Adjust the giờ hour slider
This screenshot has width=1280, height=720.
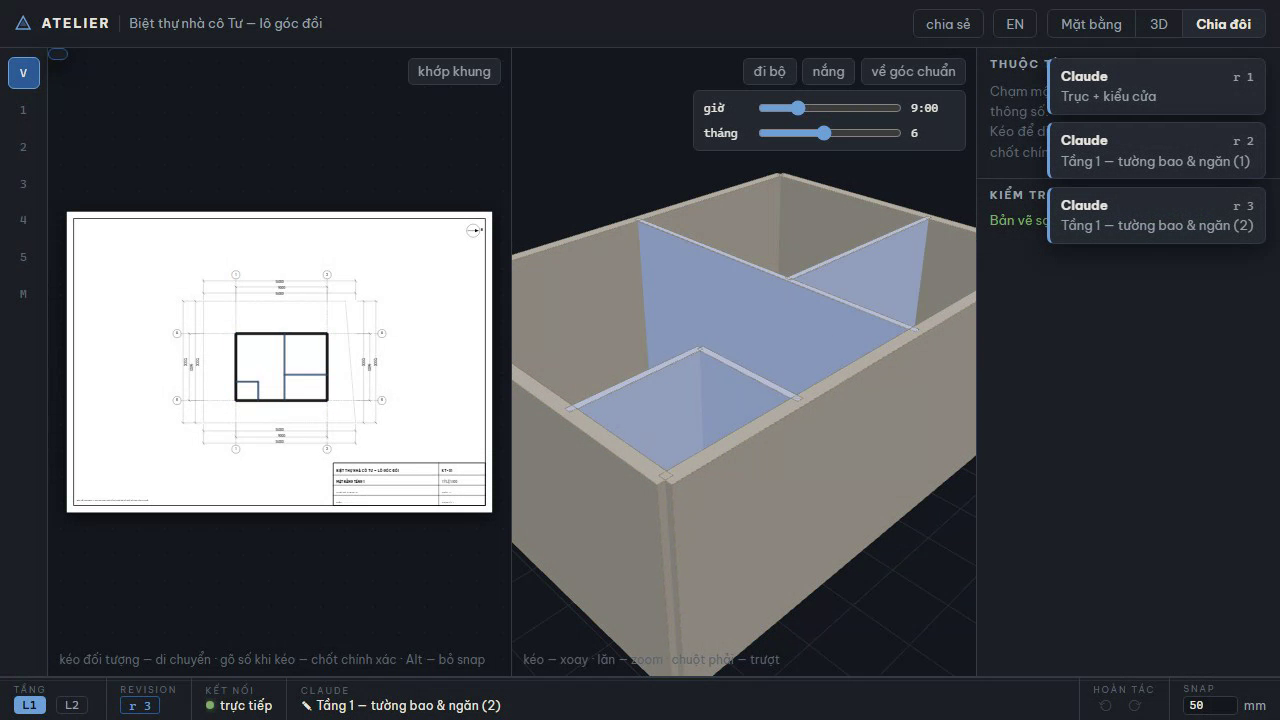[830, 108]
